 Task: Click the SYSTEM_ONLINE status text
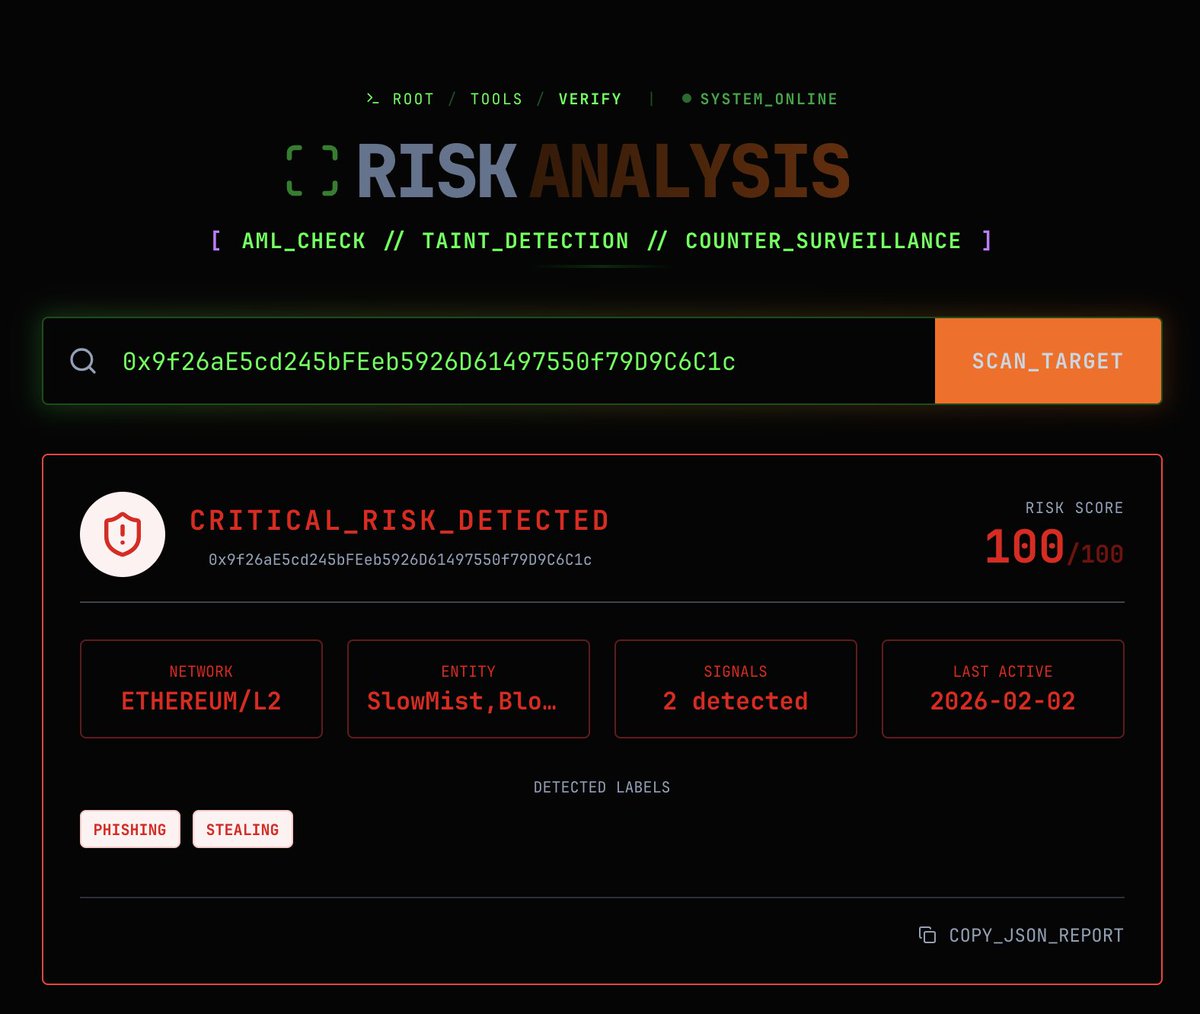tap(769, 99)
